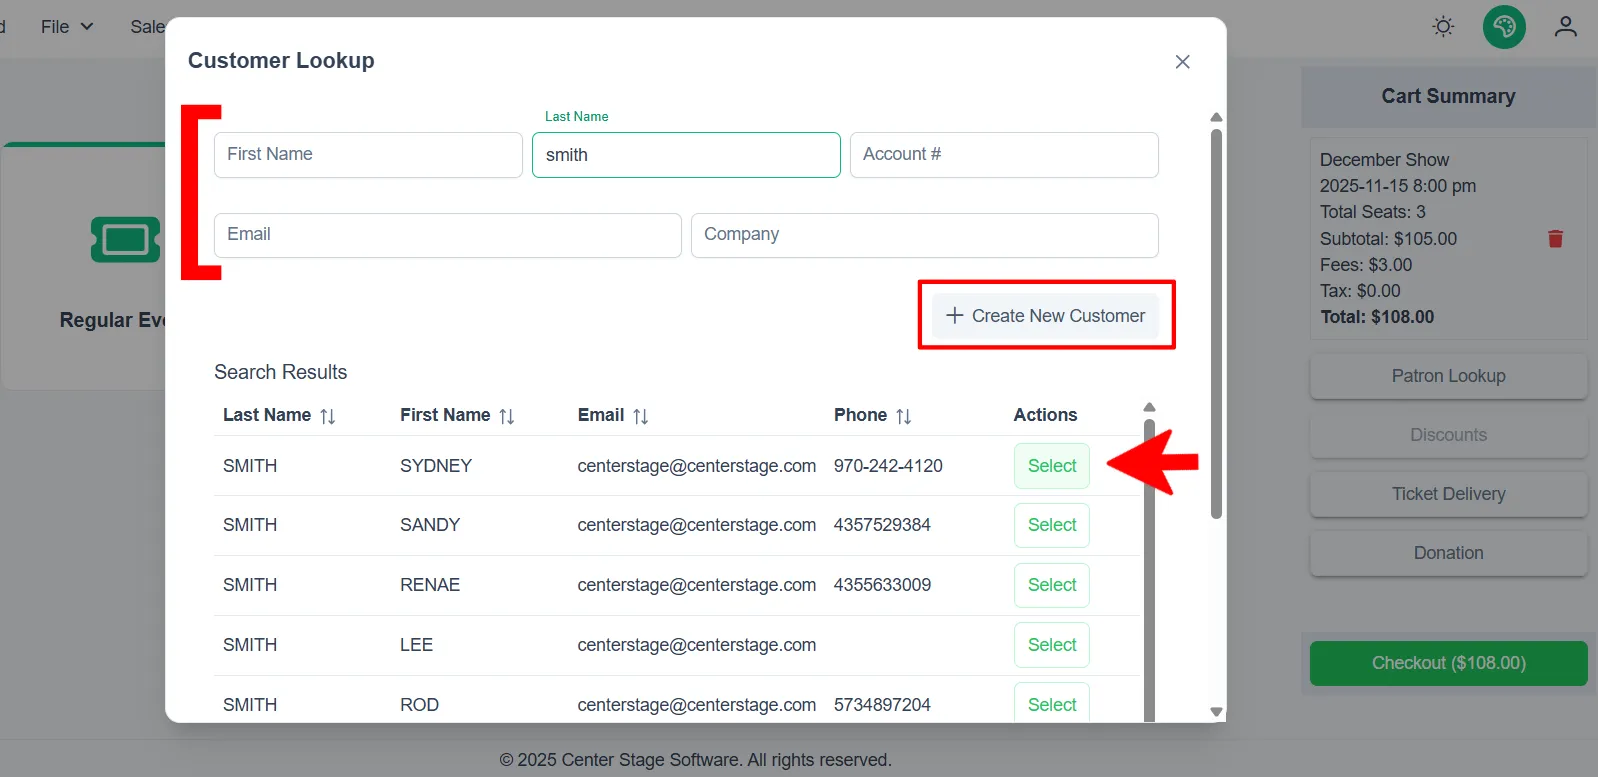Click the Company search field
The height and width of the screenshot is (777, 1598).
(925, 235)
